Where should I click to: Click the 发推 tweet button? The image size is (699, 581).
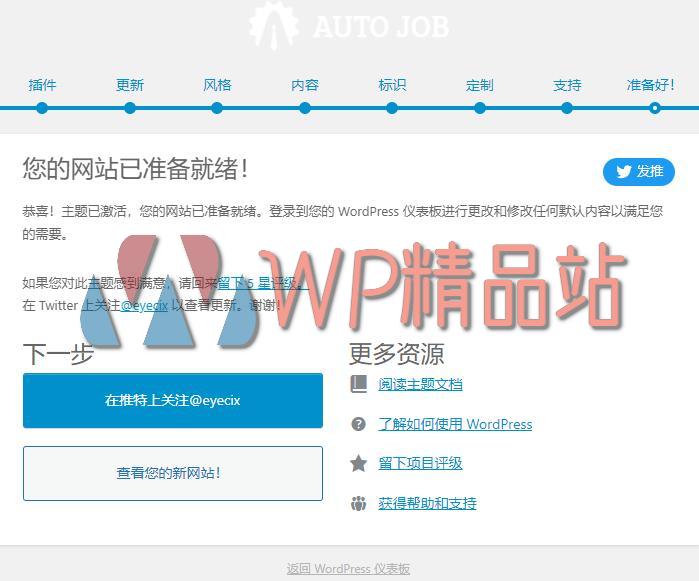tap(638, 171)
